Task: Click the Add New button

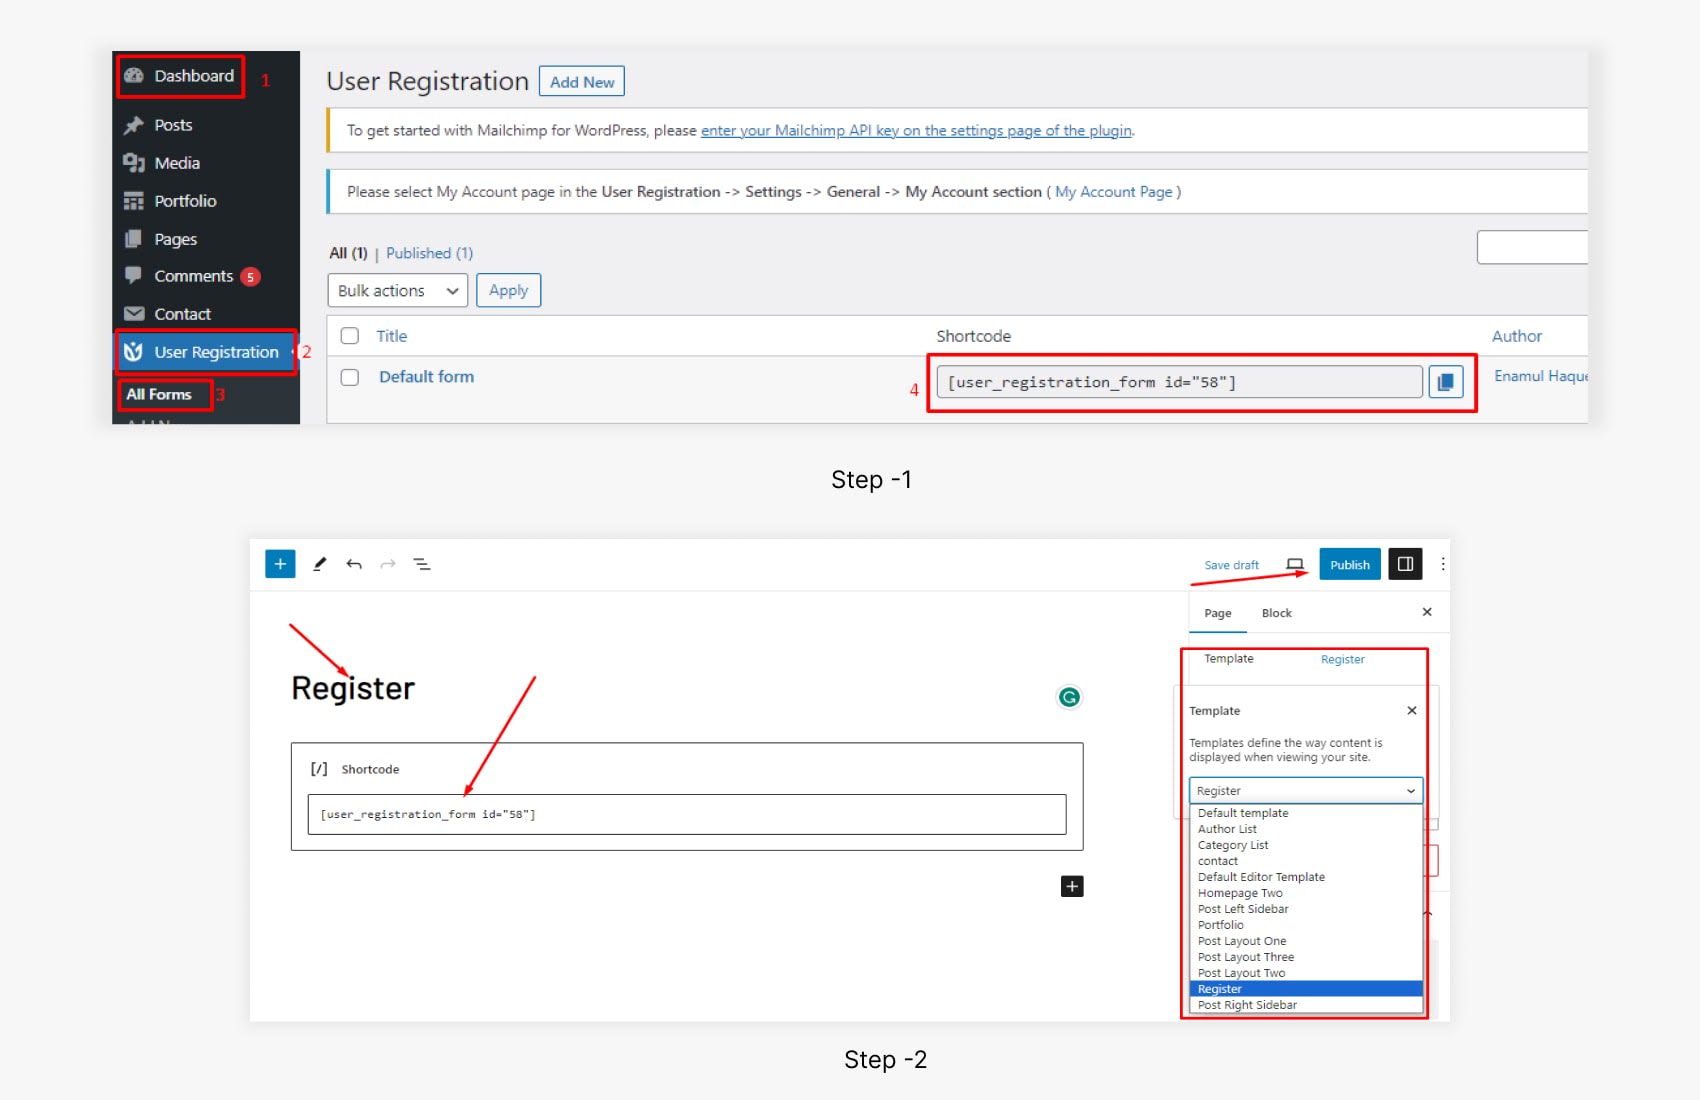Action: pos(582,82)
